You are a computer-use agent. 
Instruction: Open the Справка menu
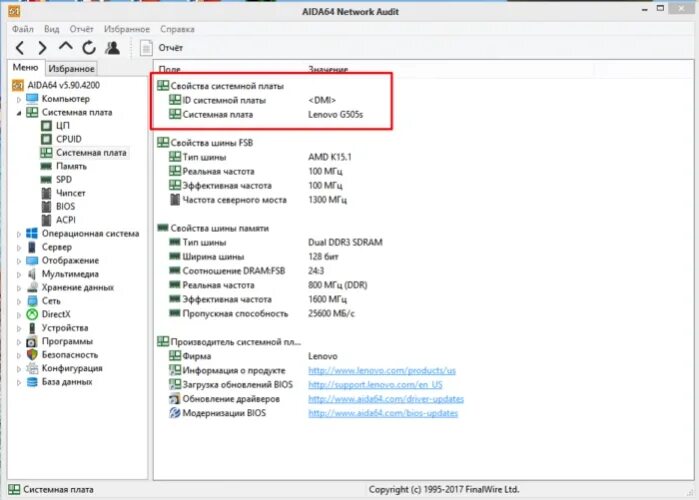tap(177, 29)
